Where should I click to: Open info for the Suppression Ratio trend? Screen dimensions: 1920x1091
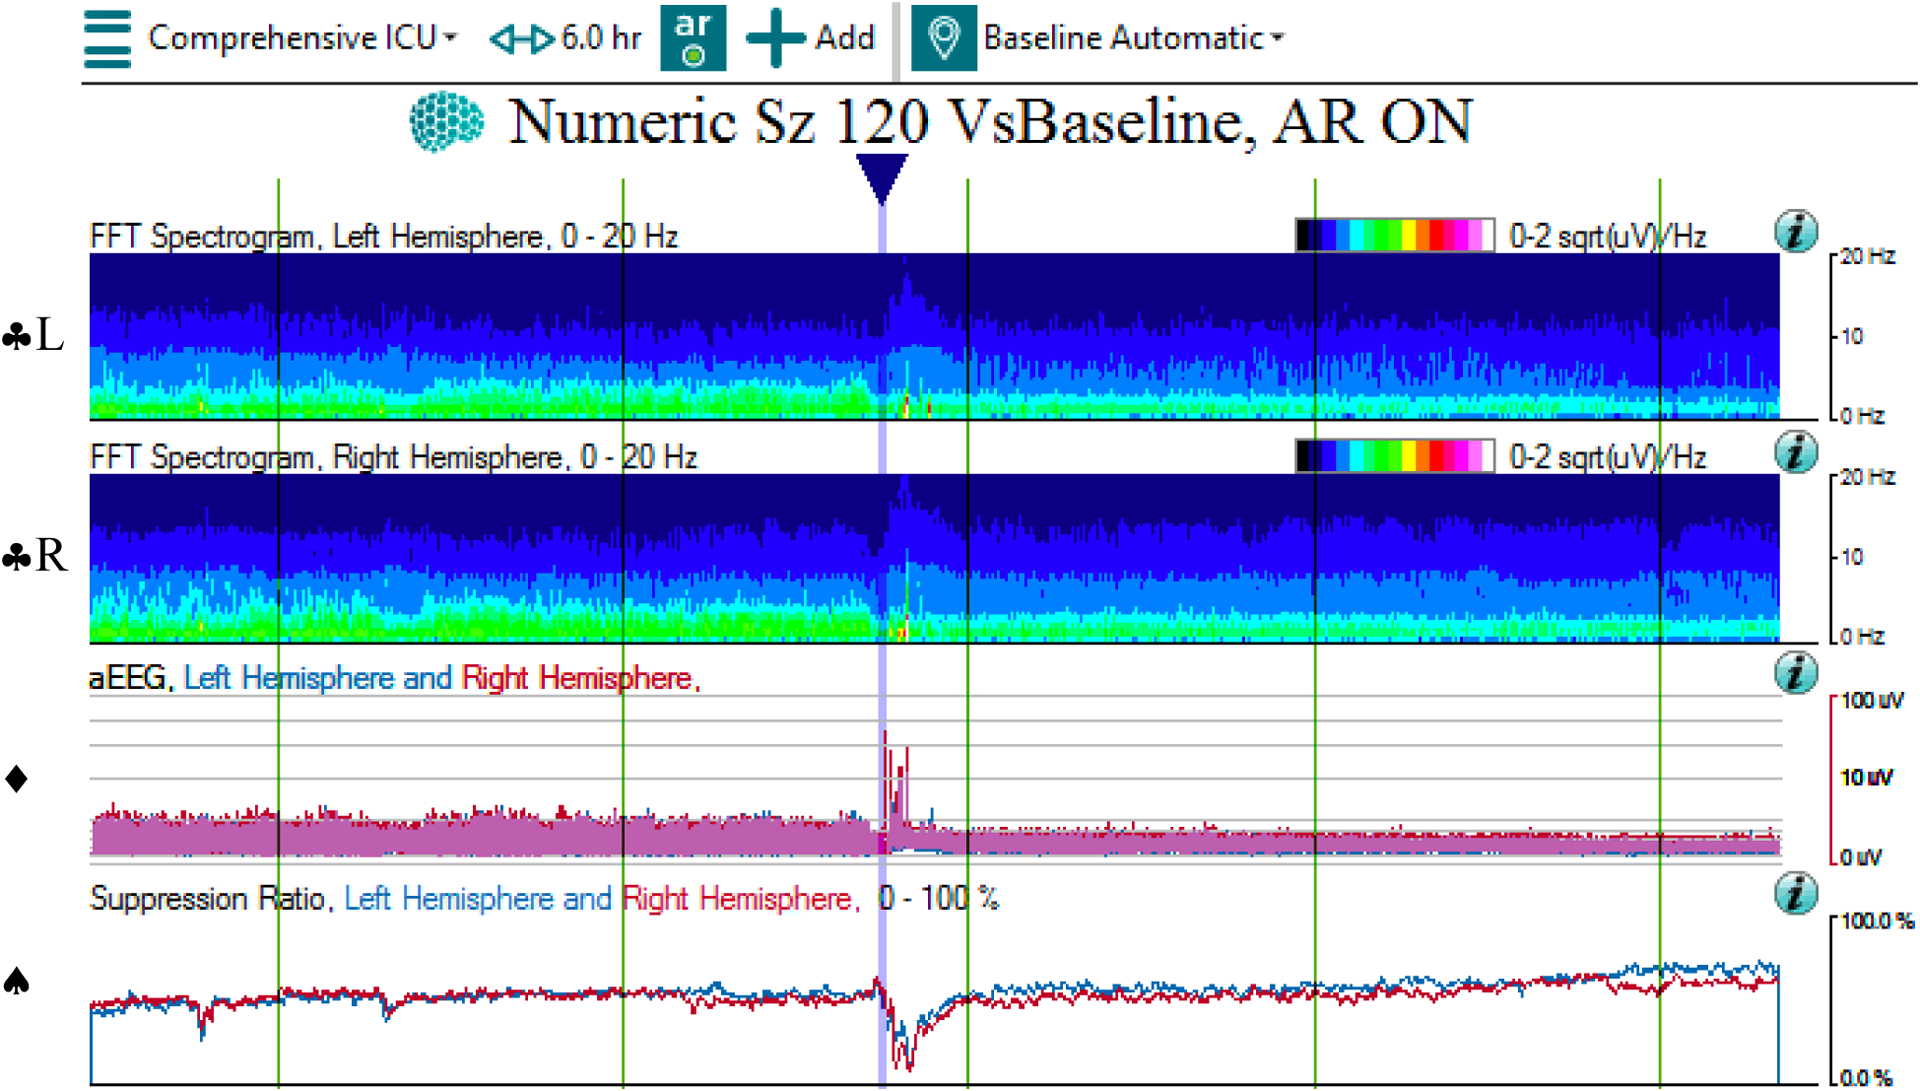1796,893
